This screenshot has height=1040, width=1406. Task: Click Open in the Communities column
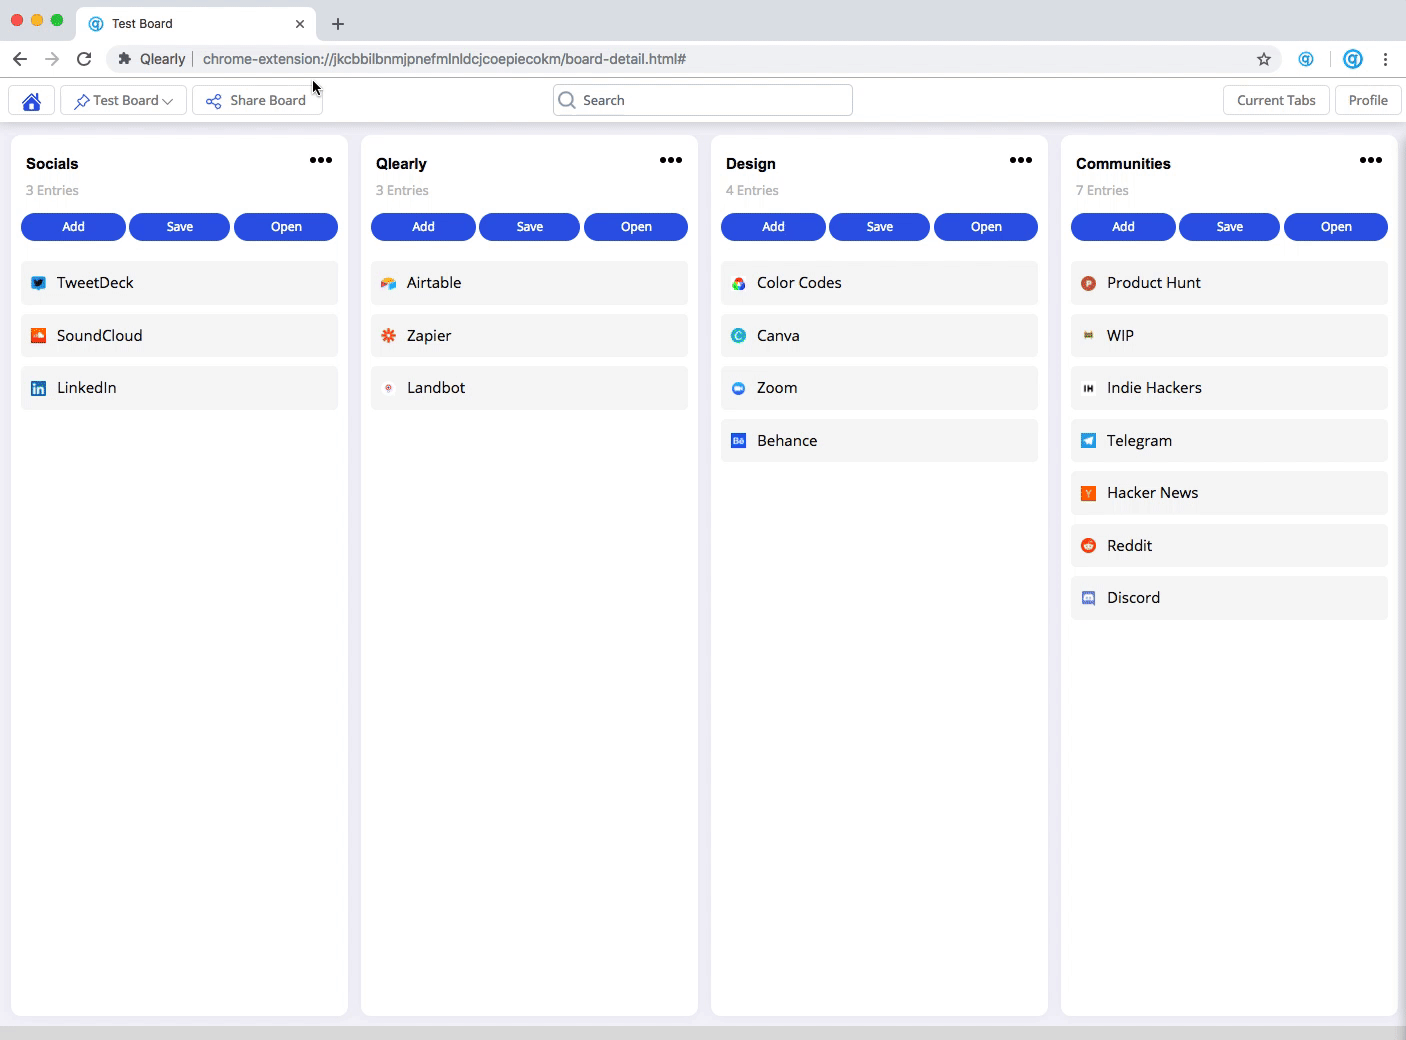(x=1336, y=227)
